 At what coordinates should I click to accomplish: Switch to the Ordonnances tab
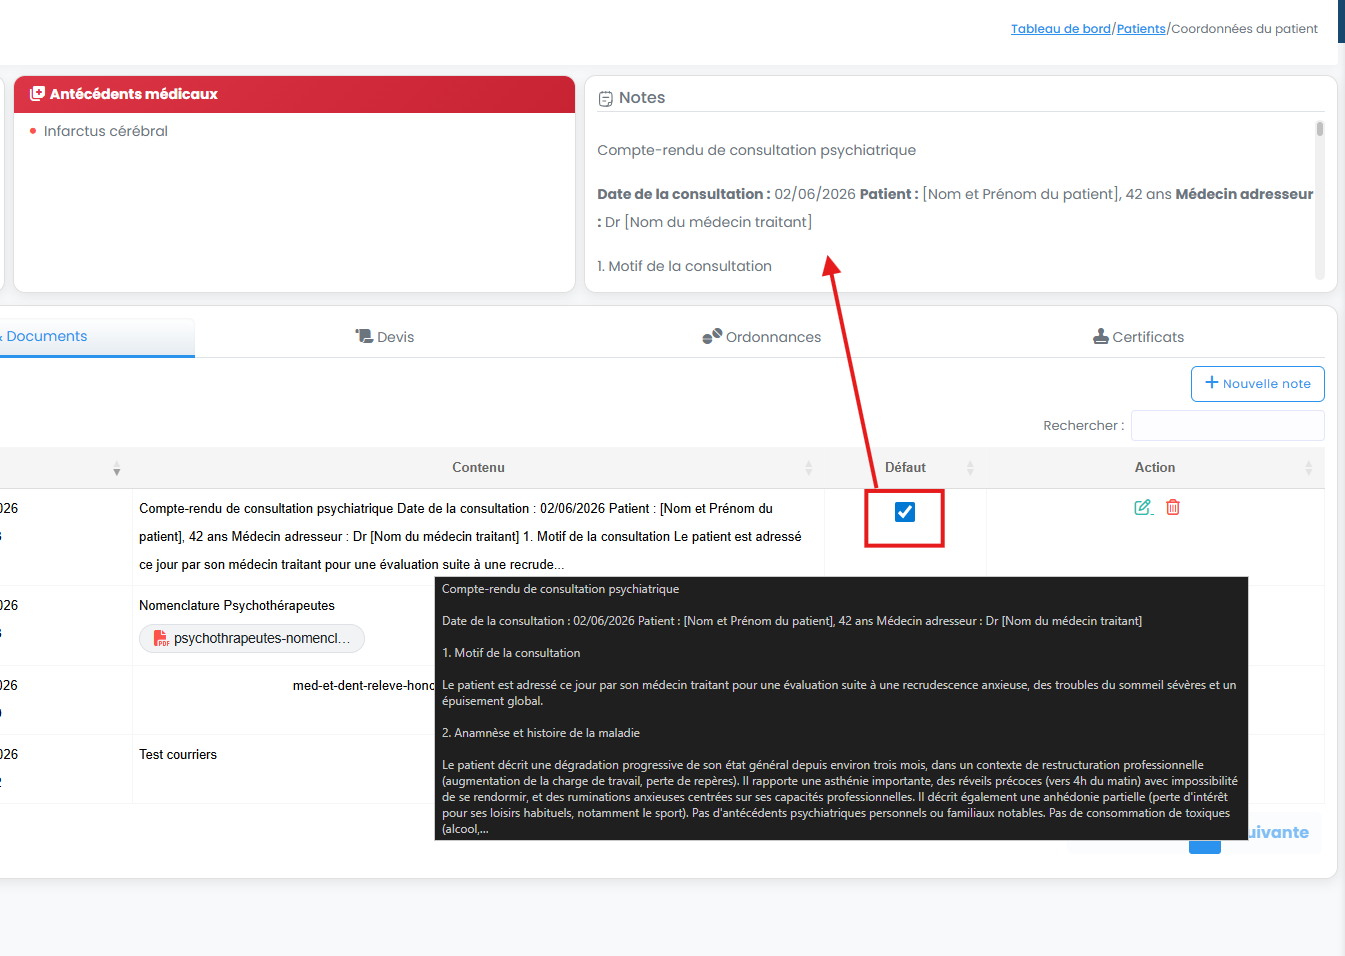(762, 337)
